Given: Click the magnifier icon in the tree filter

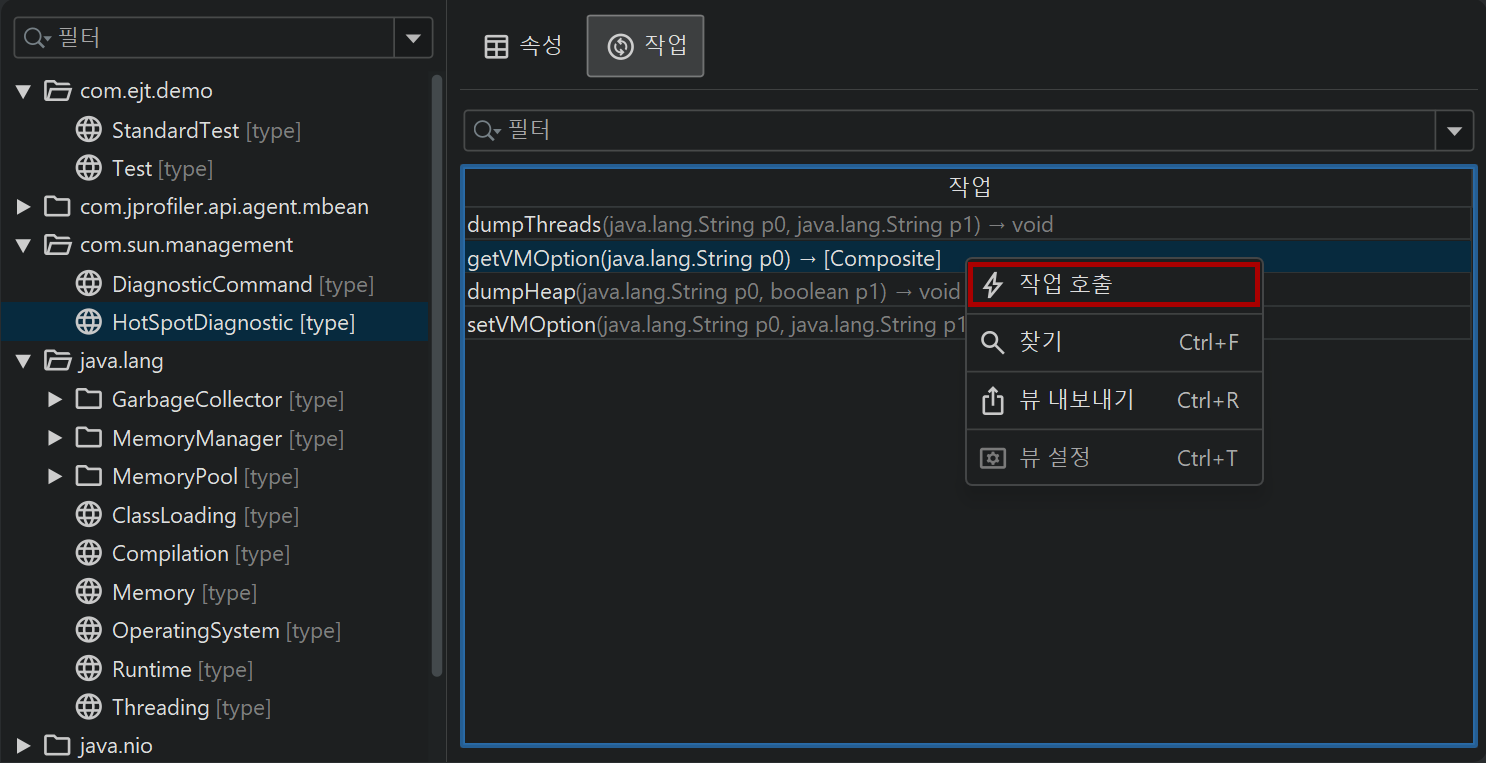Looking at the screenshot, I should click(x=38, y=38).
